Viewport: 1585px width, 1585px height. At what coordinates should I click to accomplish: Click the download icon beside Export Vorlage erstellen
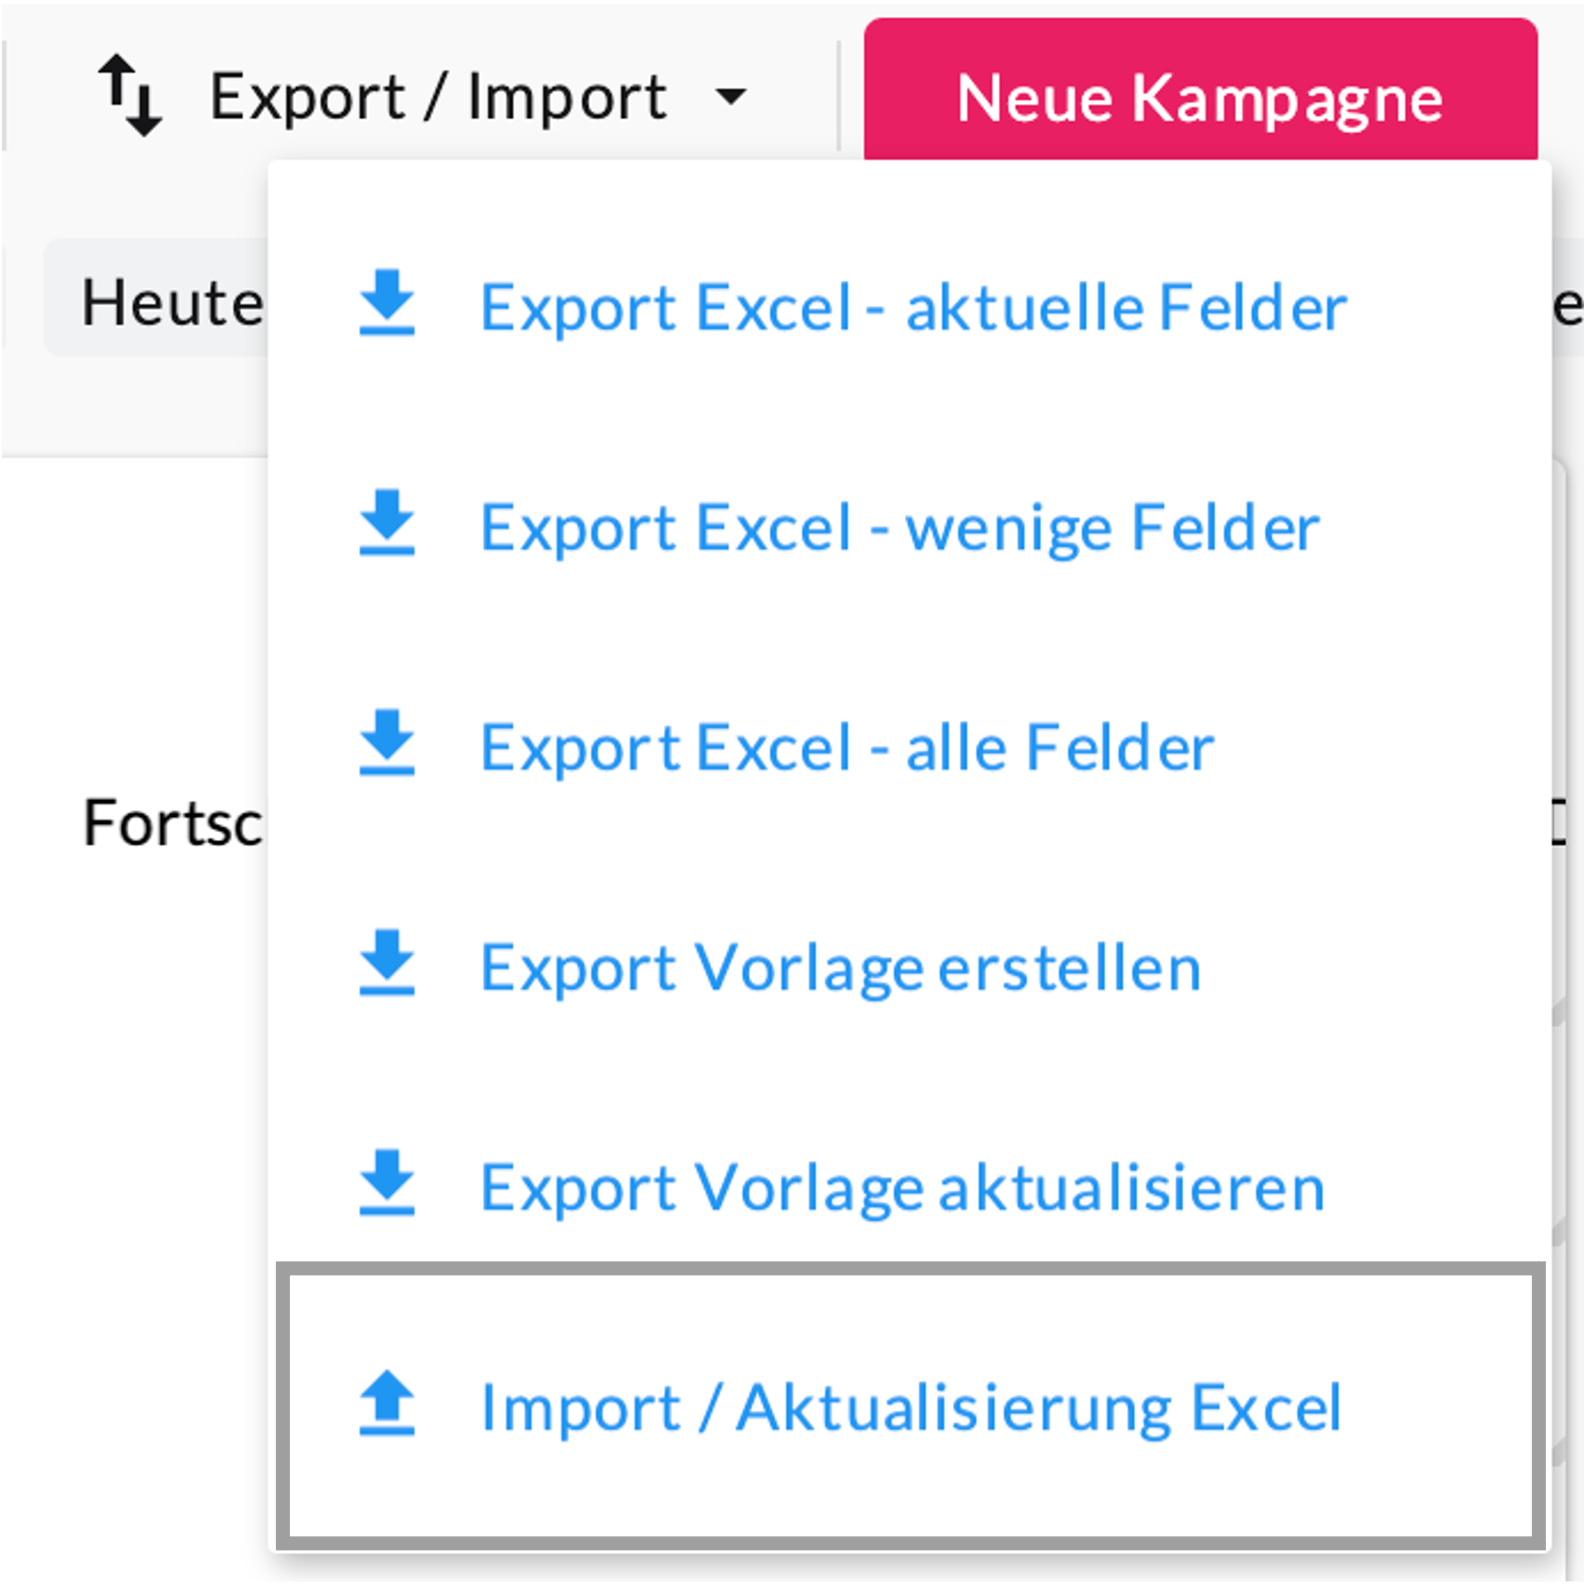(x=387, y=964)
